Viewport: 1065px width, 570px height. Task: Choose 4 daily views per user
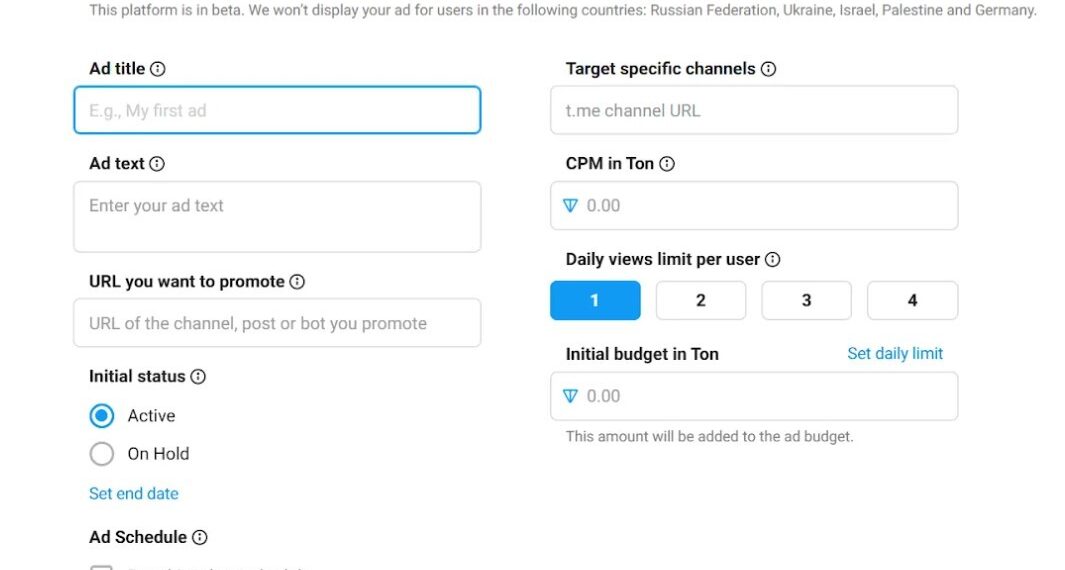coord(912,300)
